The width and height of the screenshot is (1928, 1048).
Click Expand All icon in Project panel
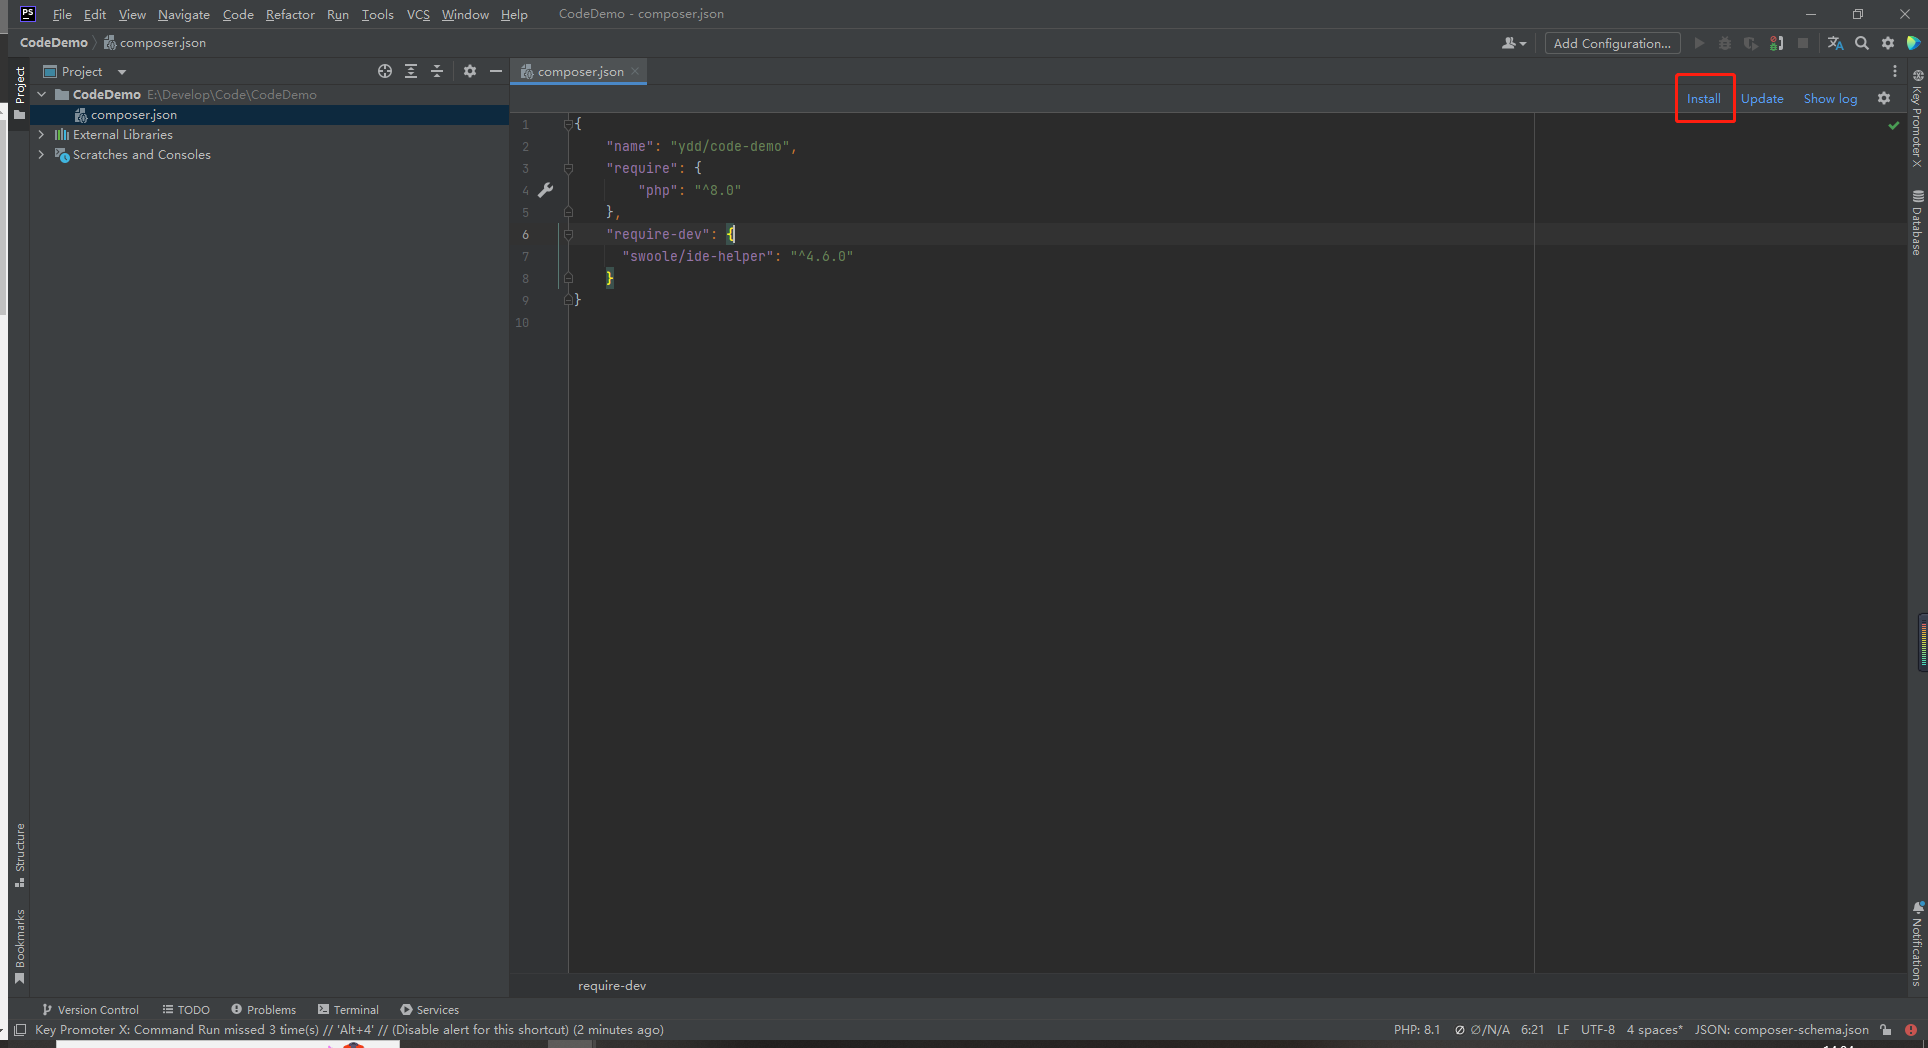click(x=411, y=71)
